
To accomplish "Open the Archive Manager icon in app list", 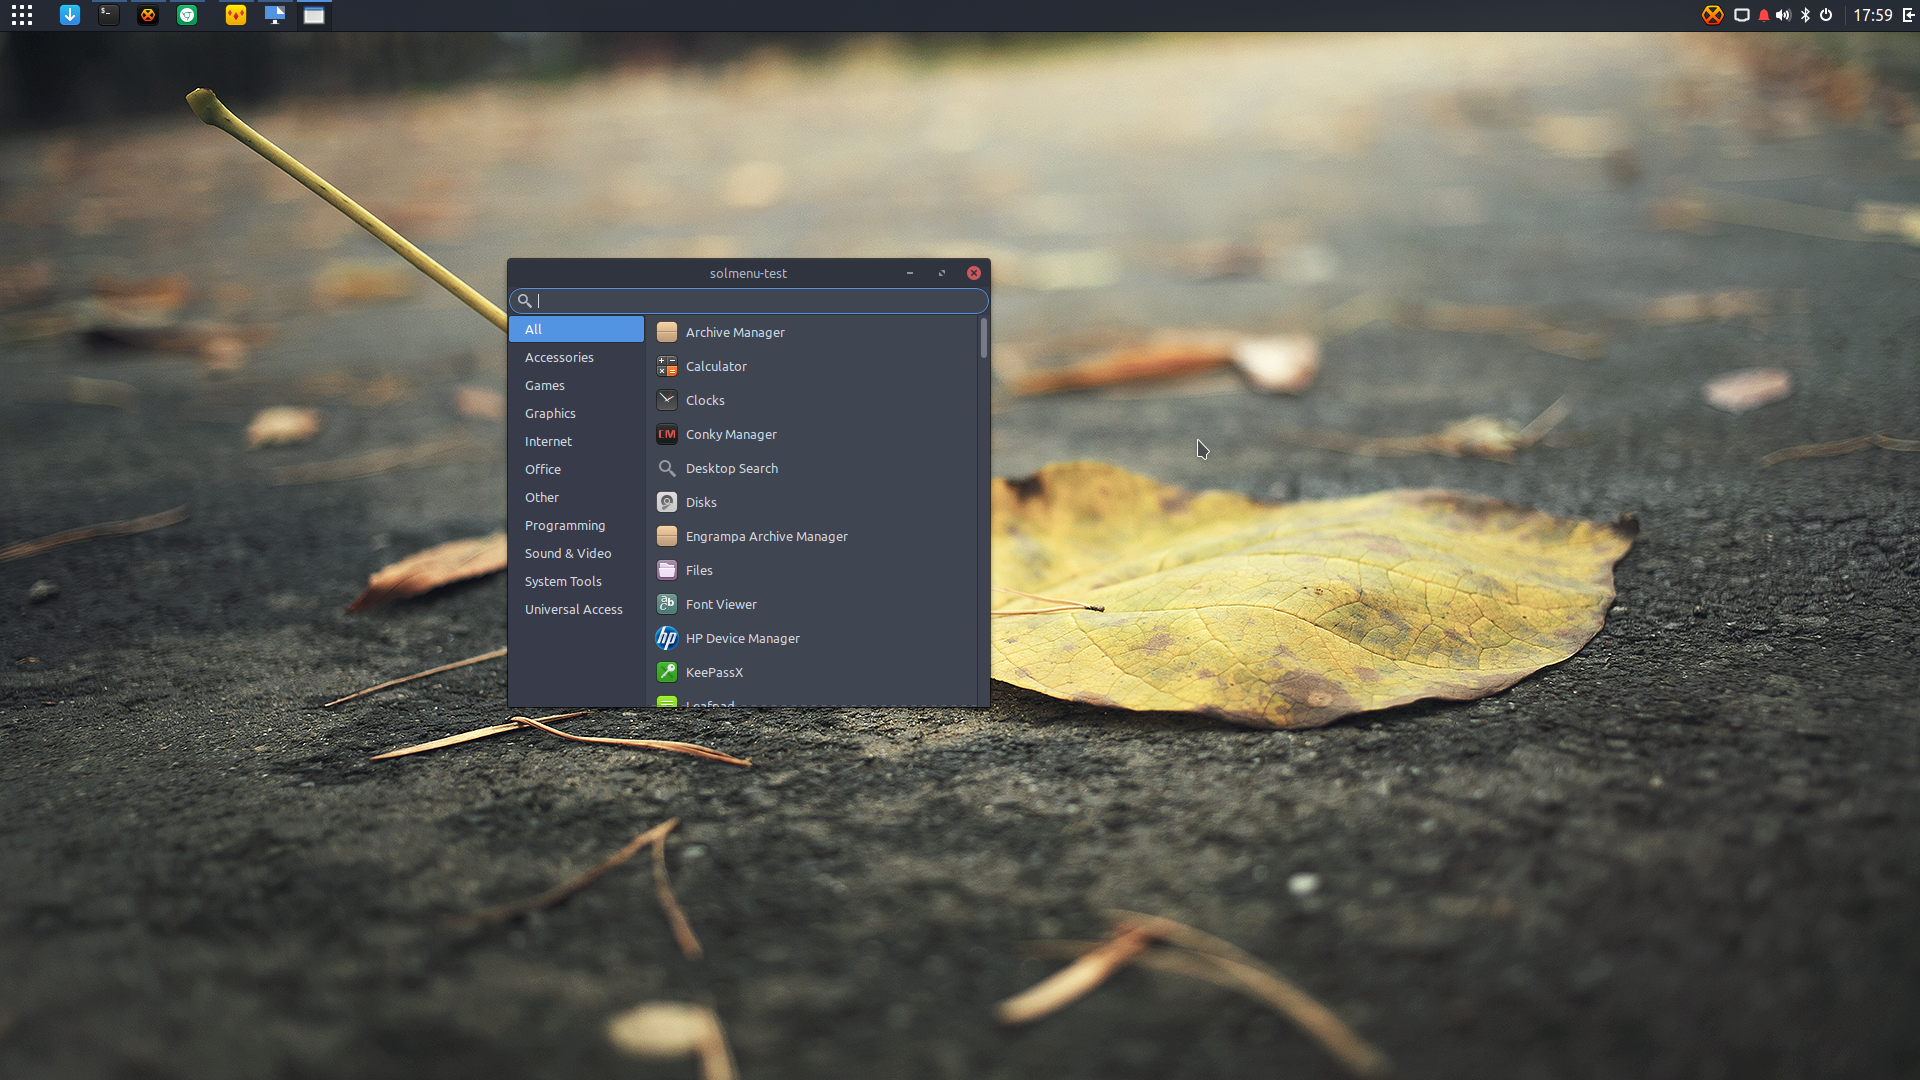I will coord(667,332).
